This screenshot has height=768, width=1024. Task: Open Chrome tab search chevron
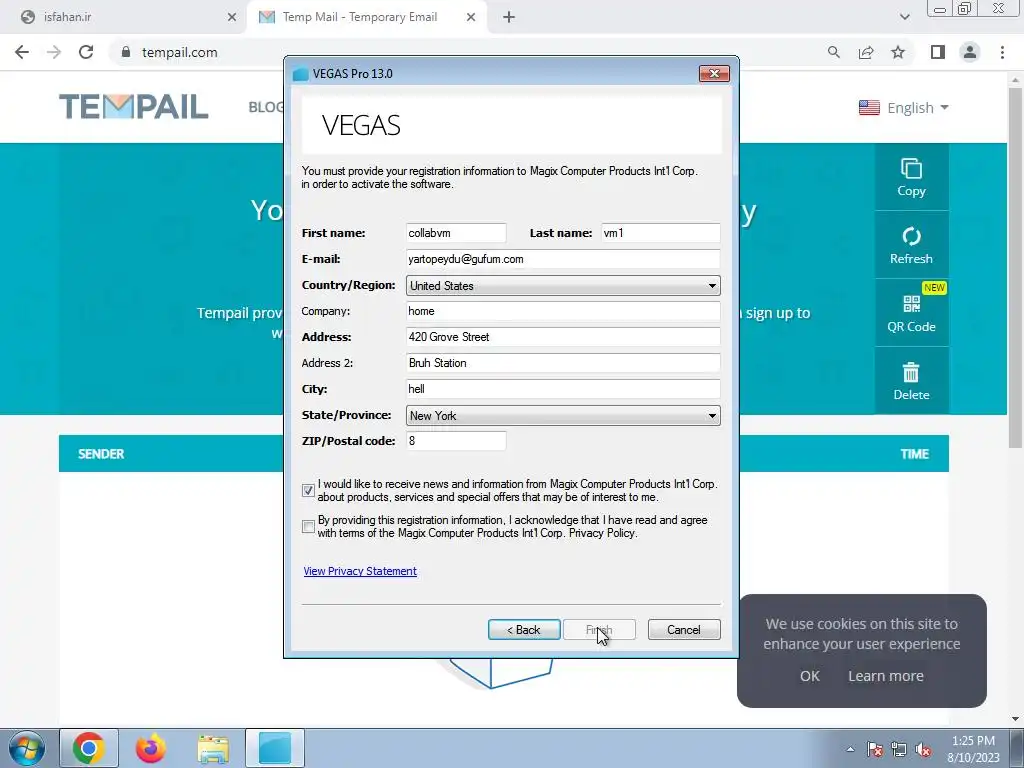click(x=904, y=17)
